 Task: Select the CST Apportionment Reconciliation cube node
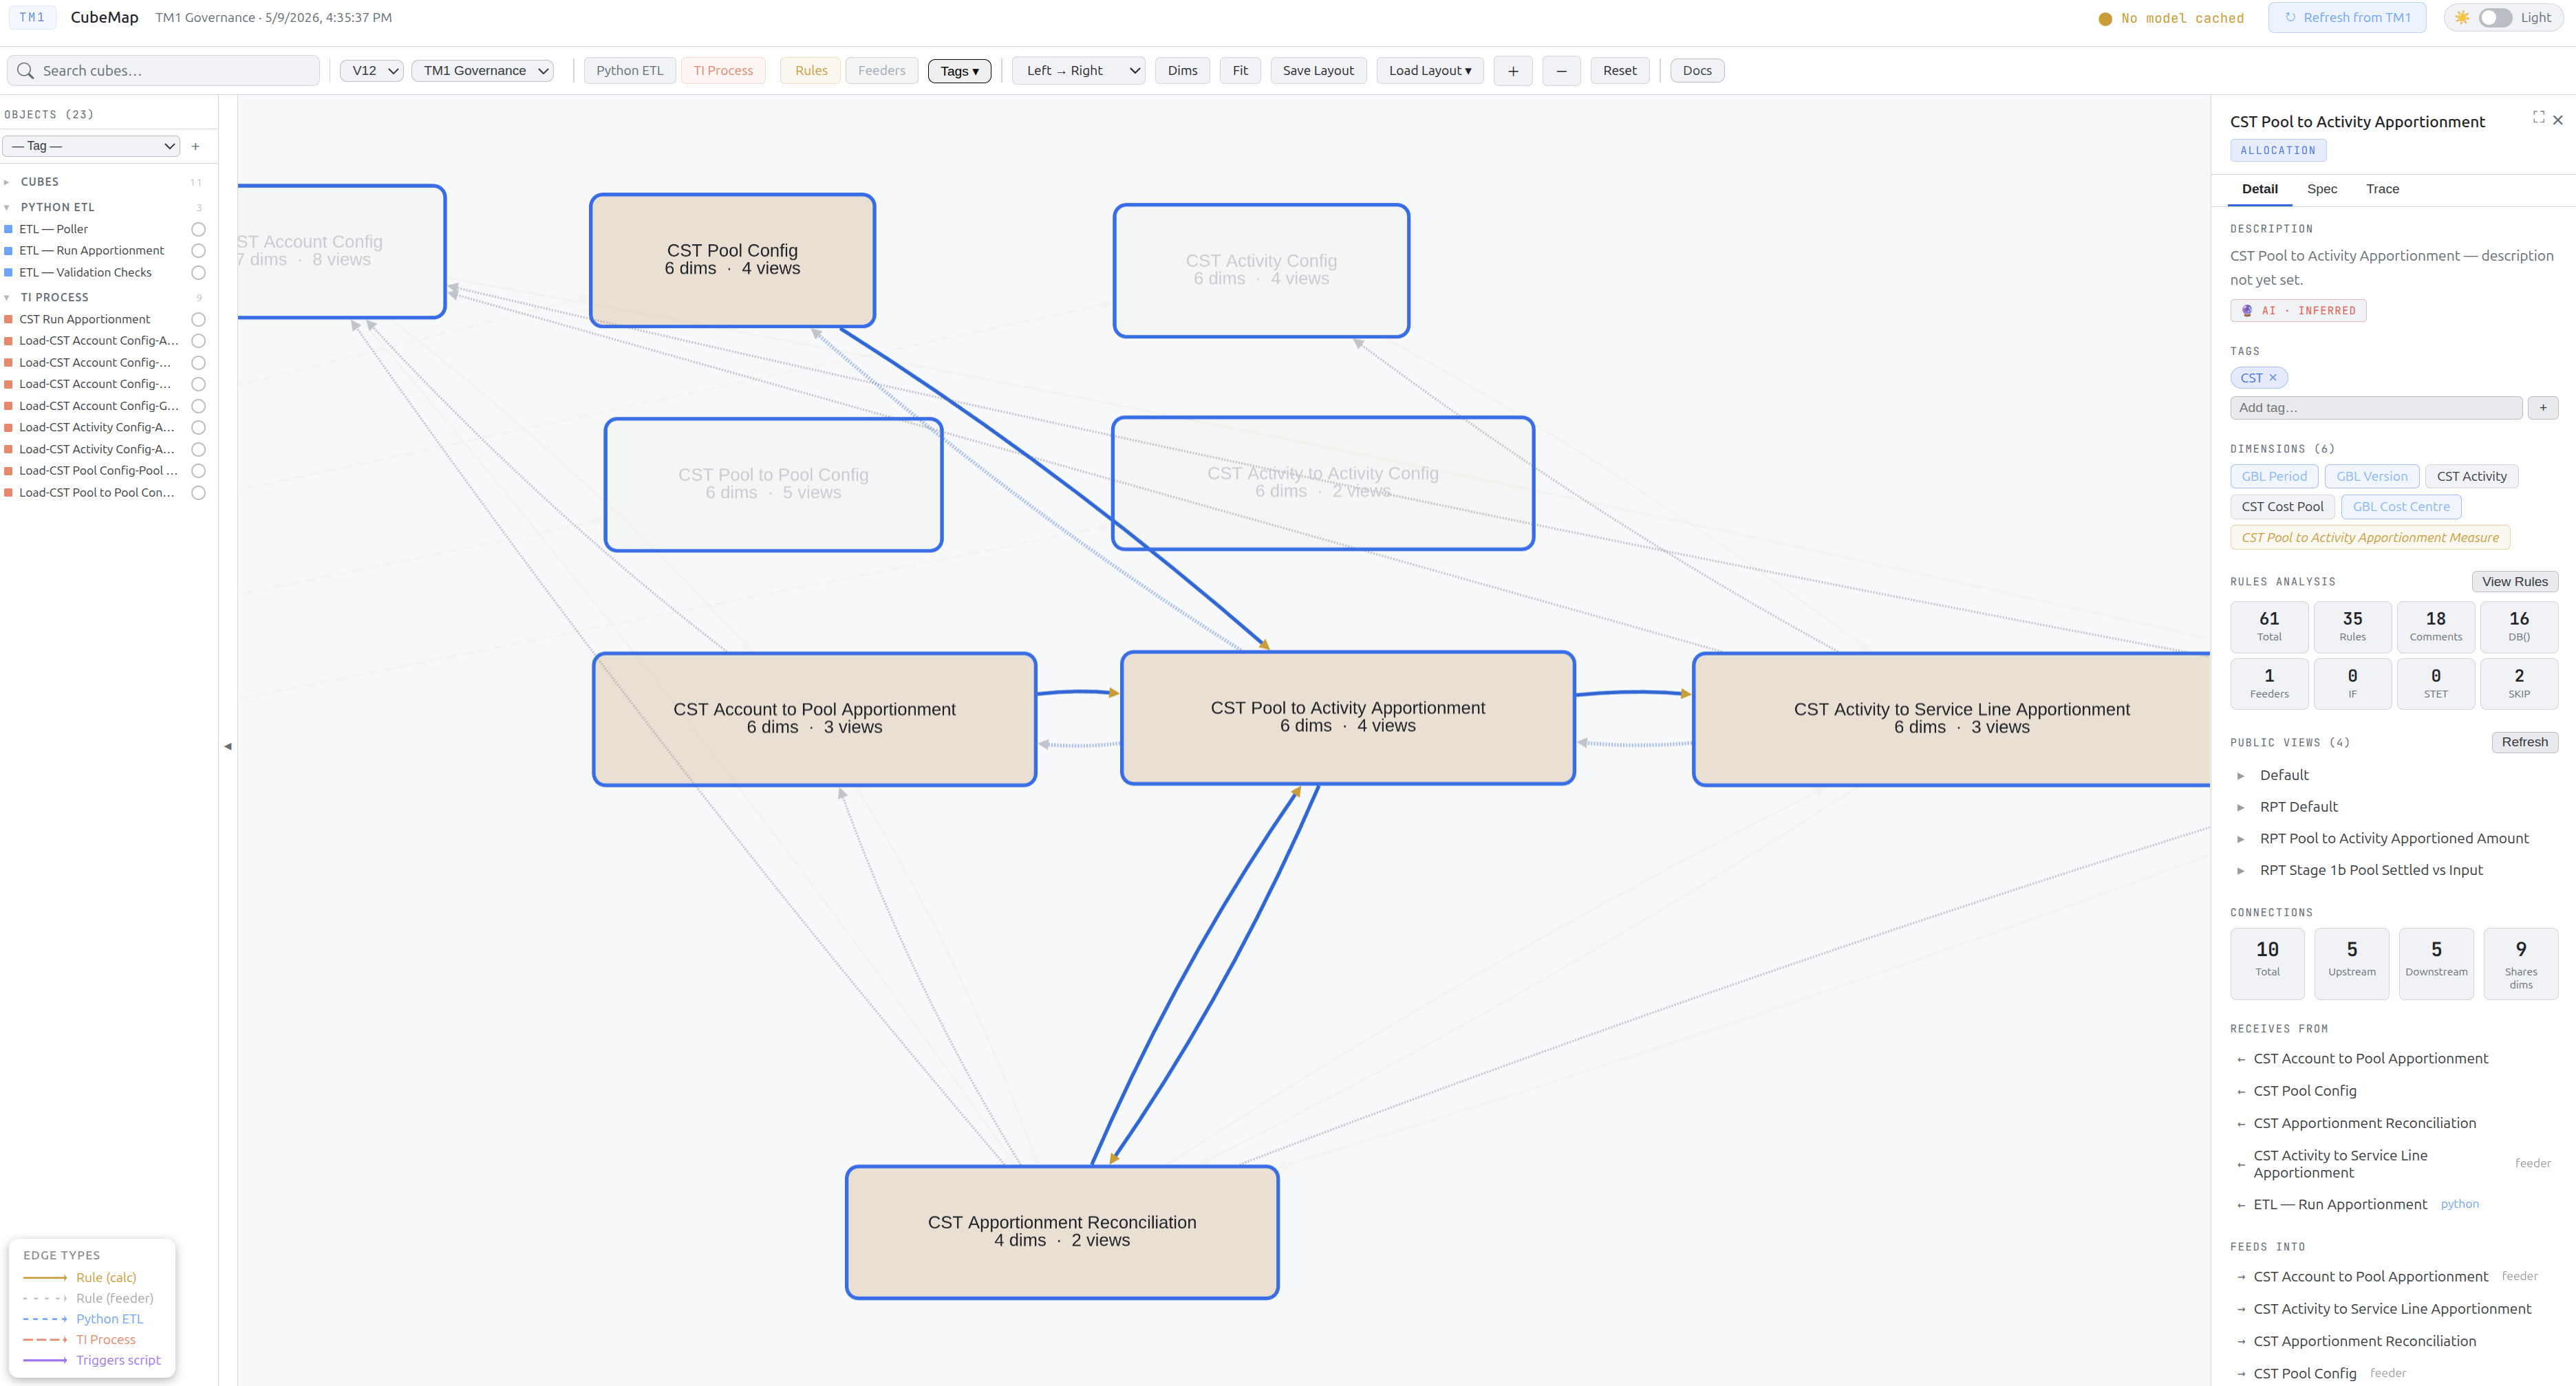click(1062, 1232)
